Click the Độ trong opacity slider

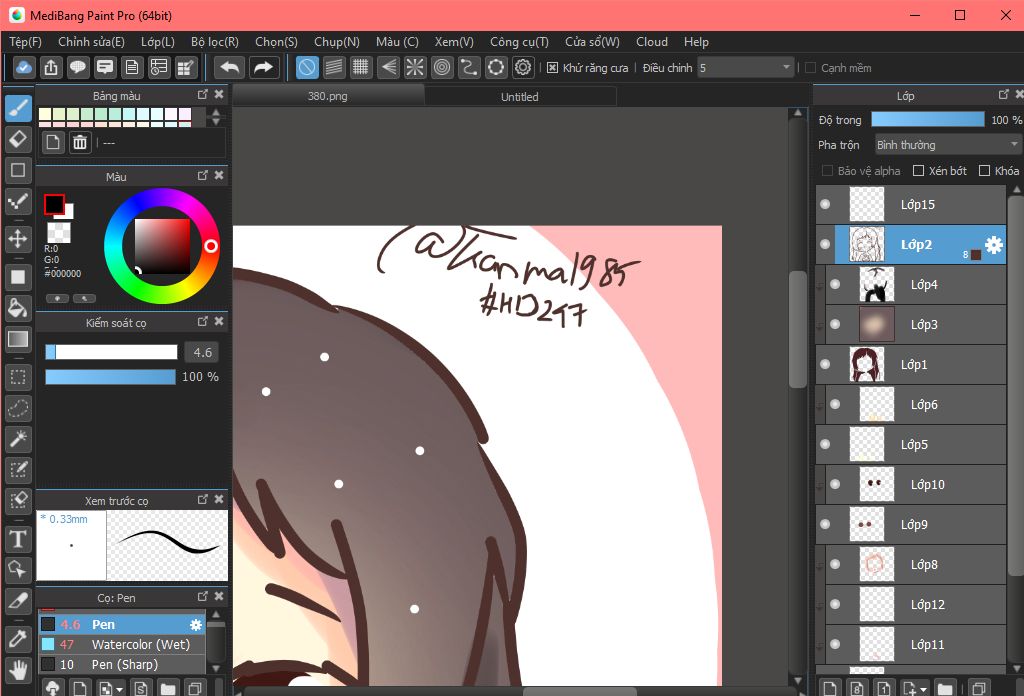(928, 119)
